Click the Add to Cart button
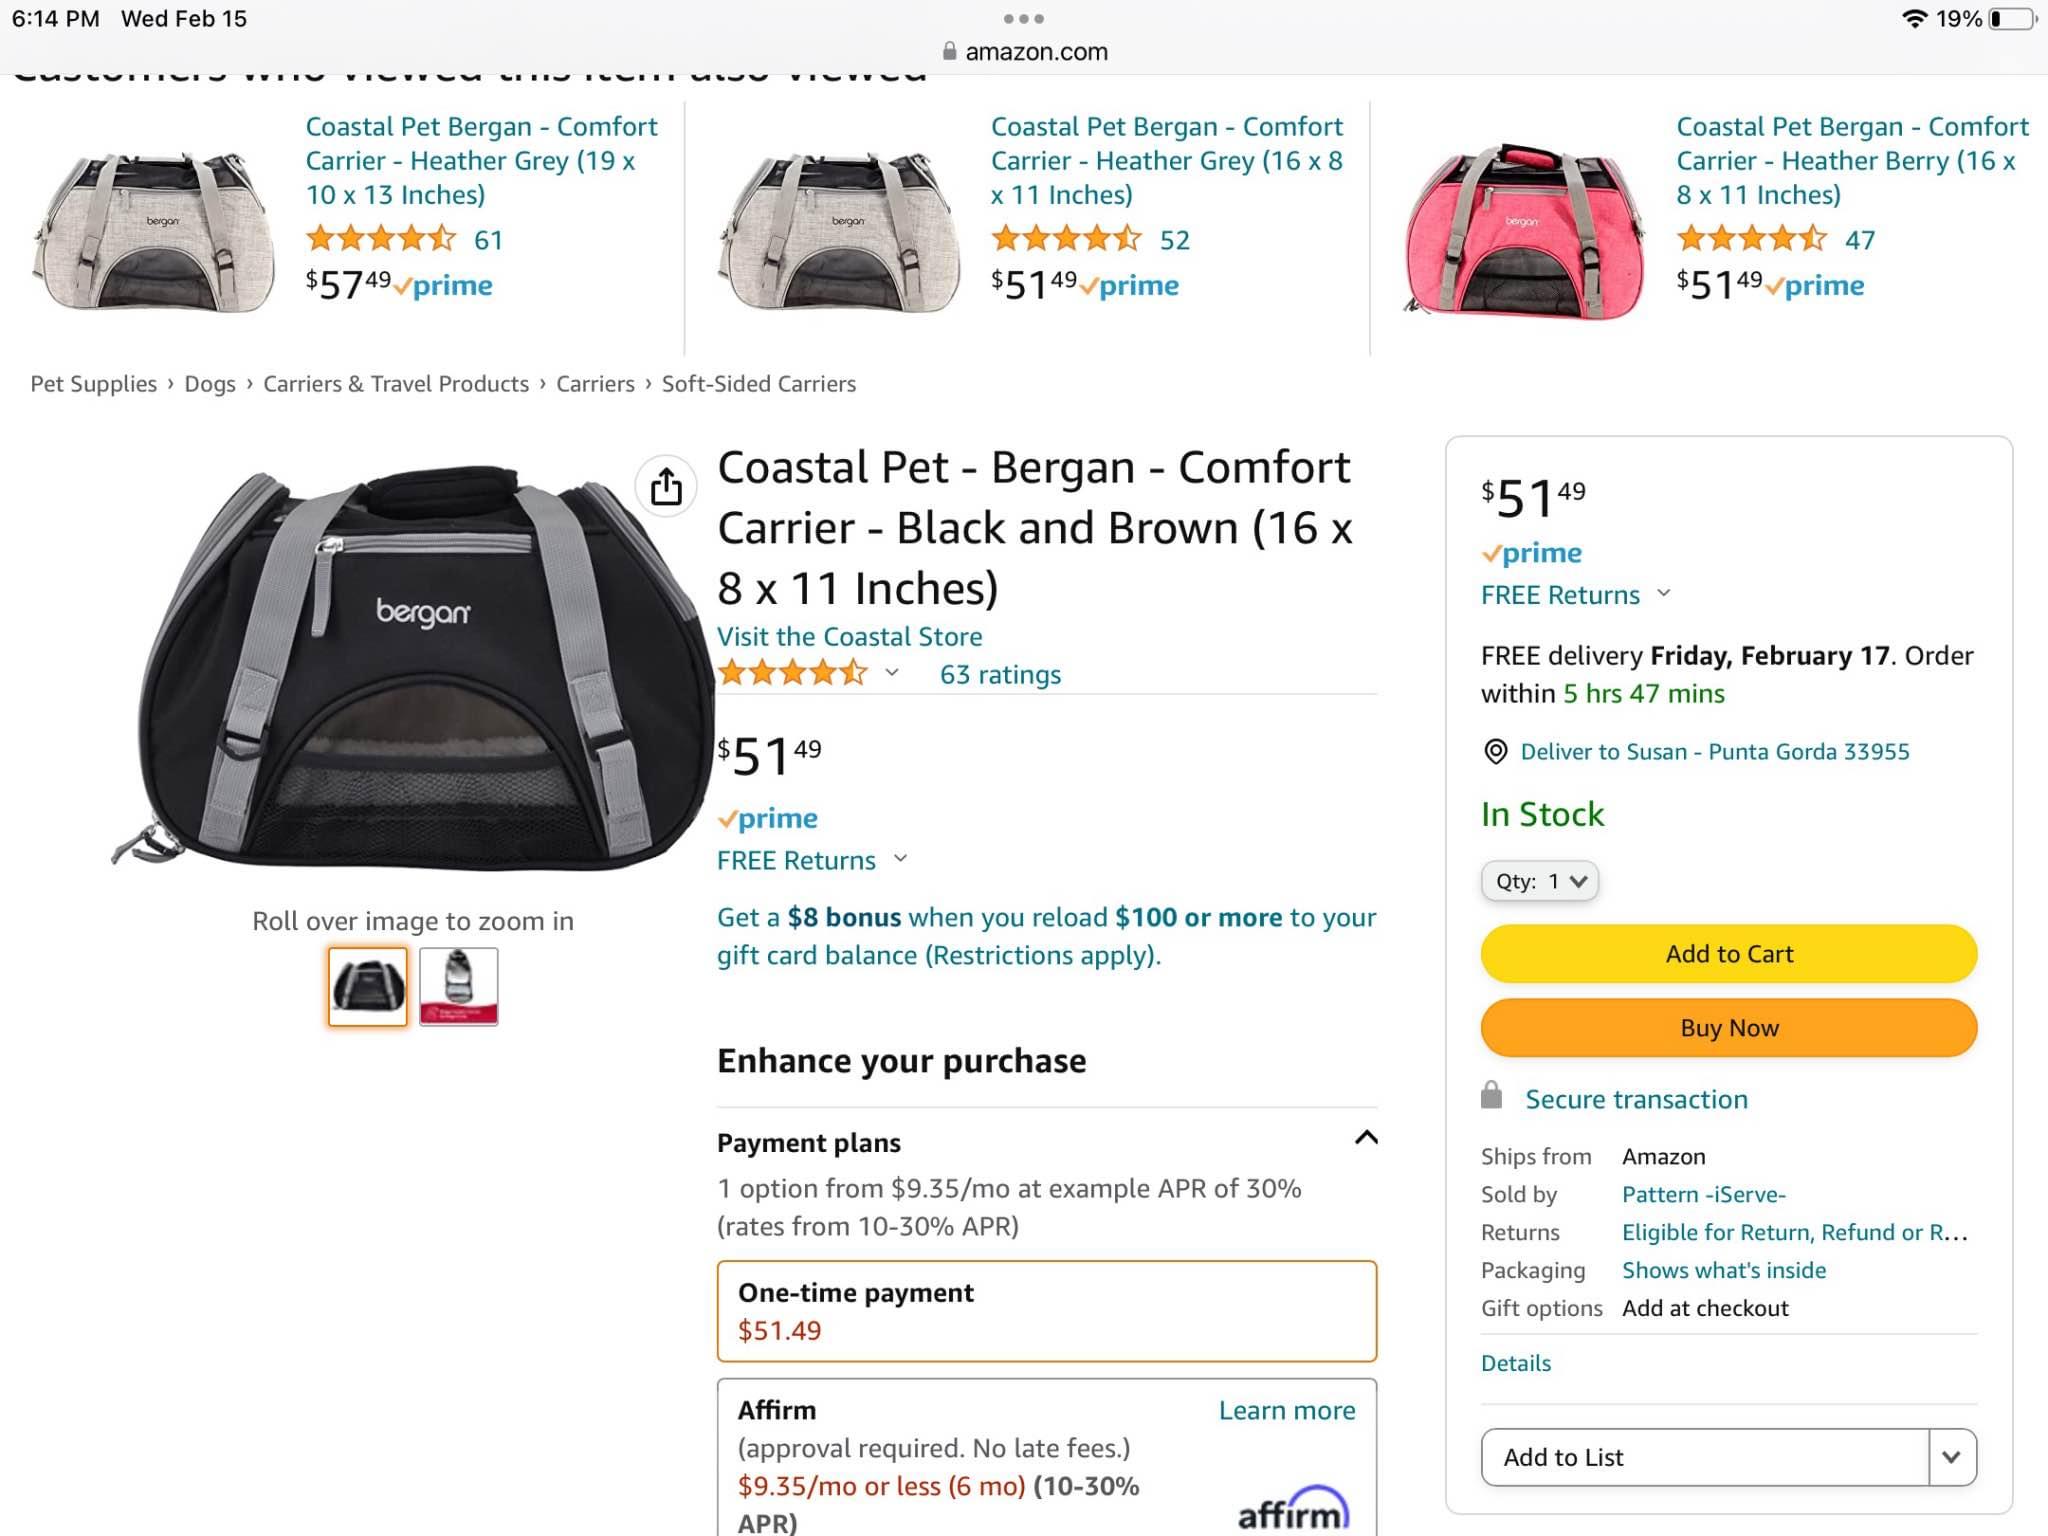 [x=1728, y=954]
